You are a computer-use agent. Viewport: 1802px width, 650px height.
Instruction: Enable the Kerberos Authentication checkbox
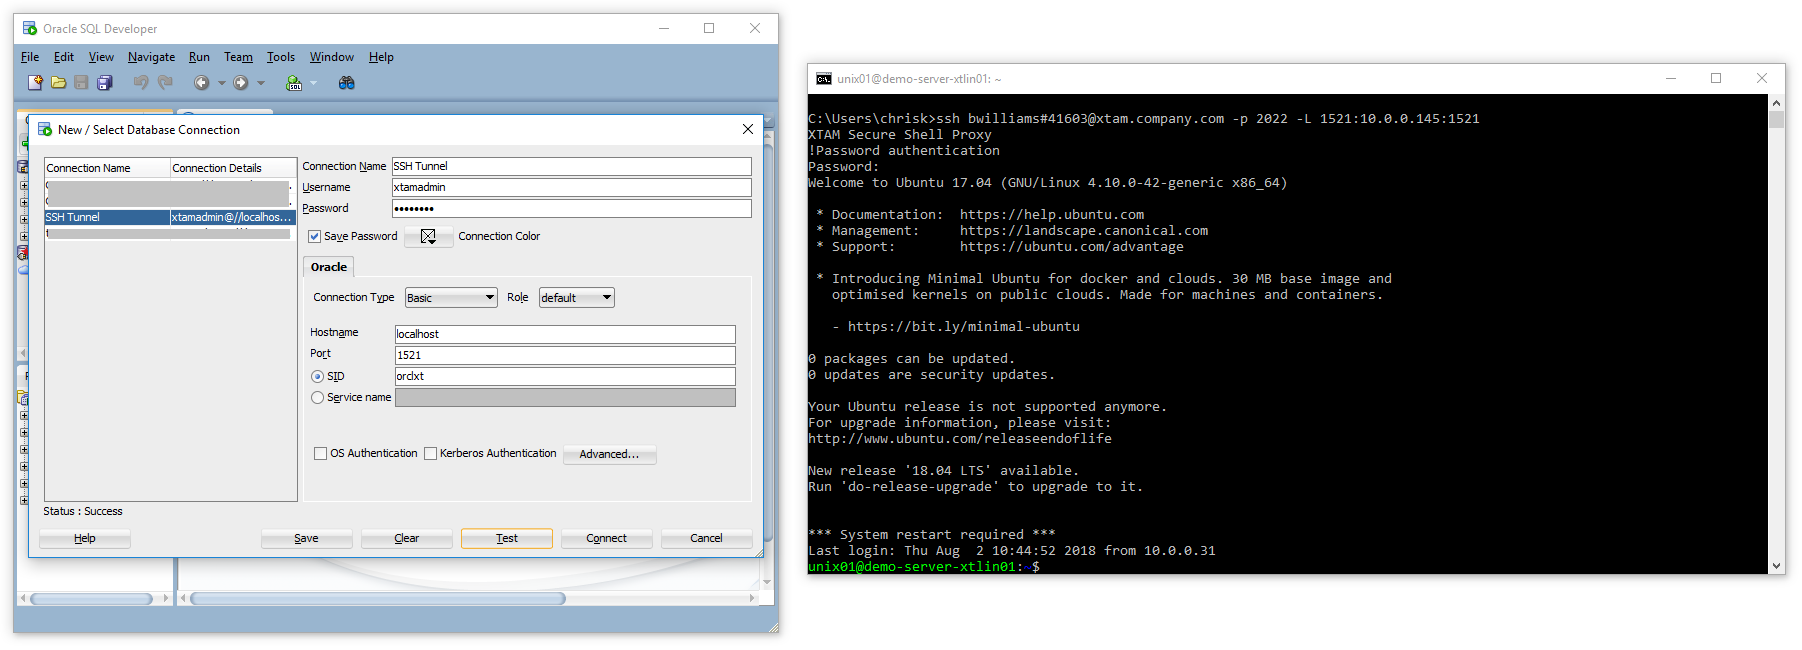point(431,454)
